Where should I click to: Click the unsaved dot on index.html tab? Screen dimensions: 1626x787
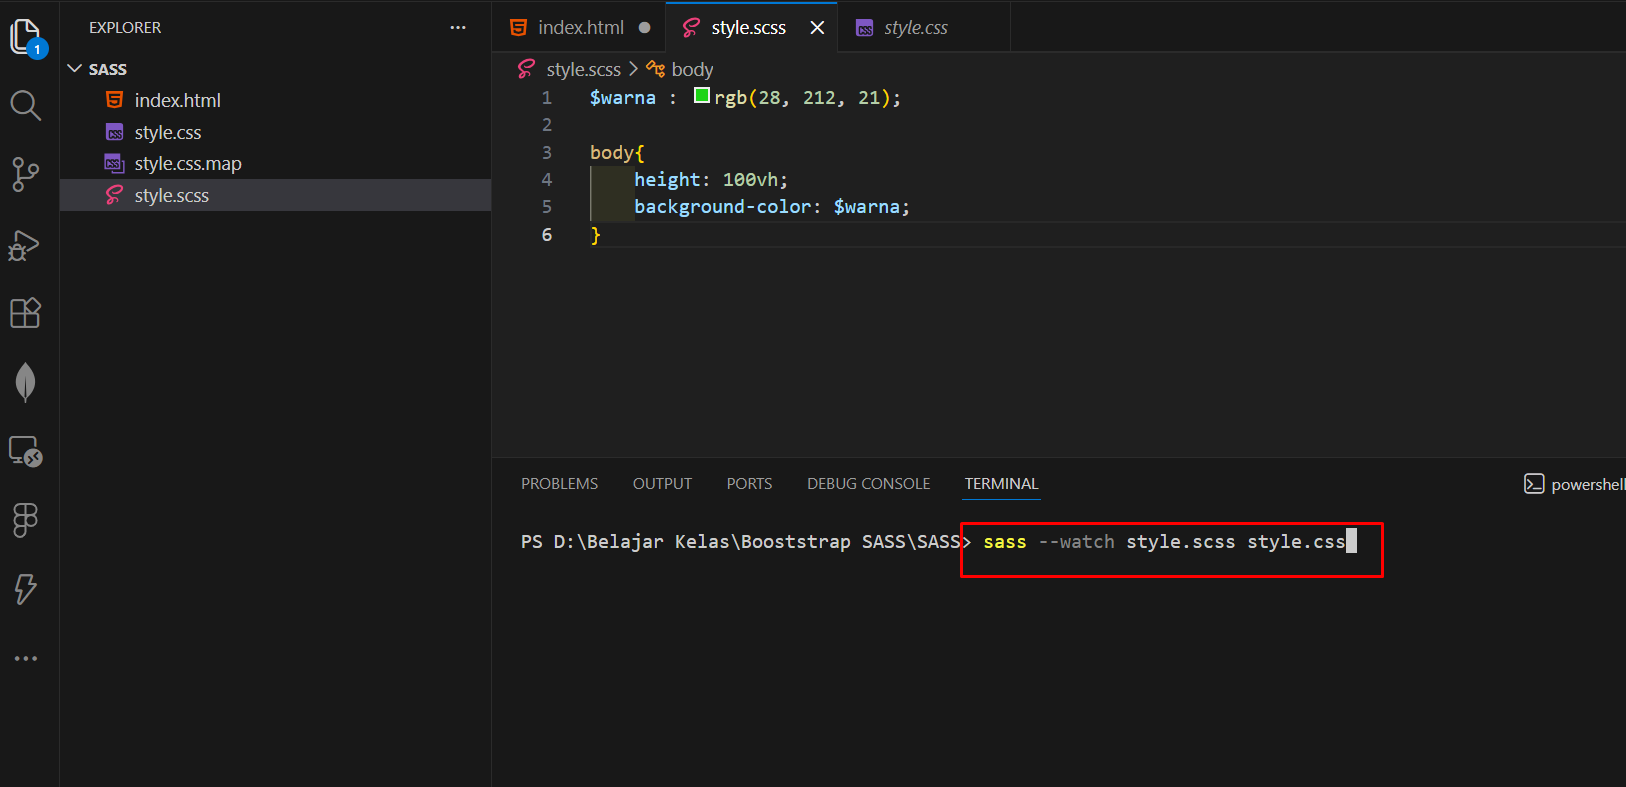pyautogui.click(x=645, y=28)
